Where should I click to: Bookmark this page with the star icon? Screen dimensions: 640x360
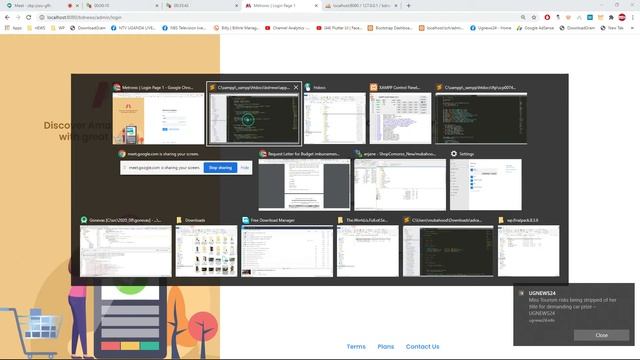click(x=534, y=18)
